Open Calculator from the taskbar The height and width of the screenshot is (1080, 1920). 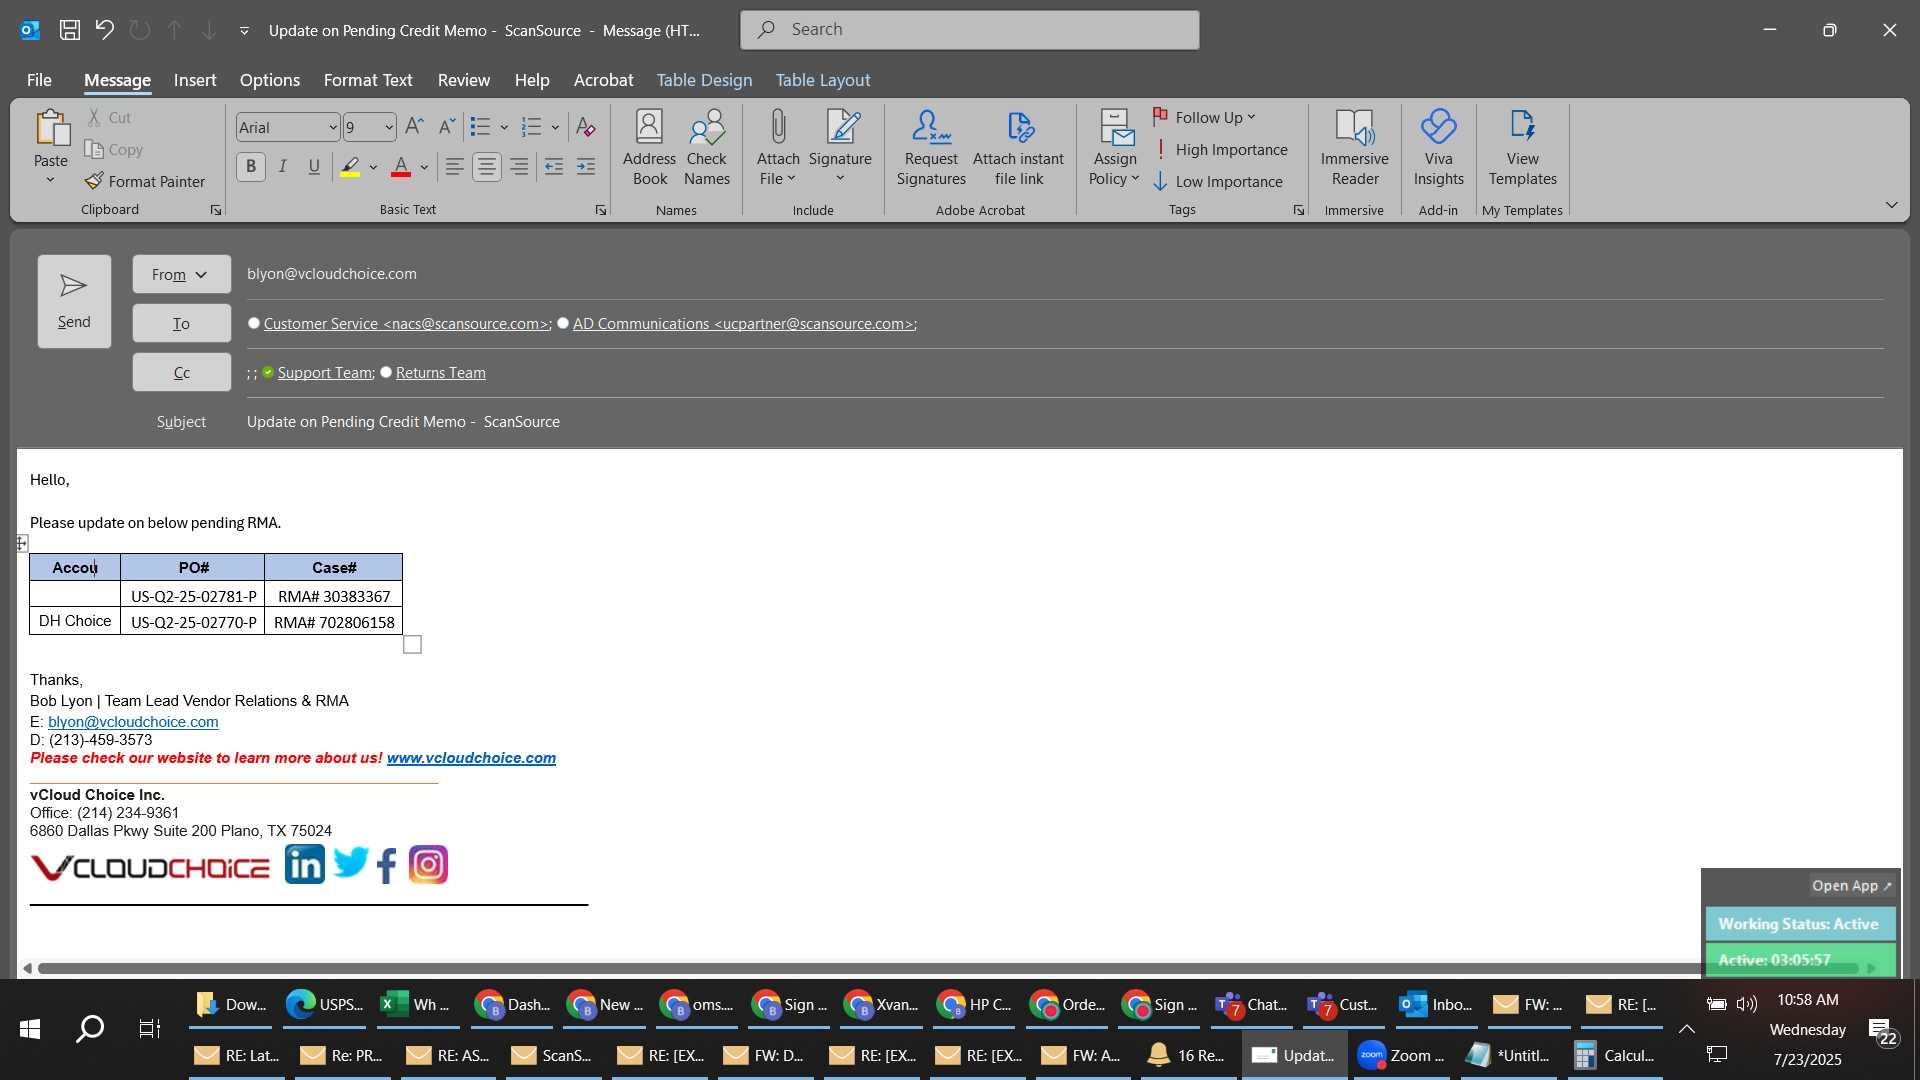pos(1615,1055)
